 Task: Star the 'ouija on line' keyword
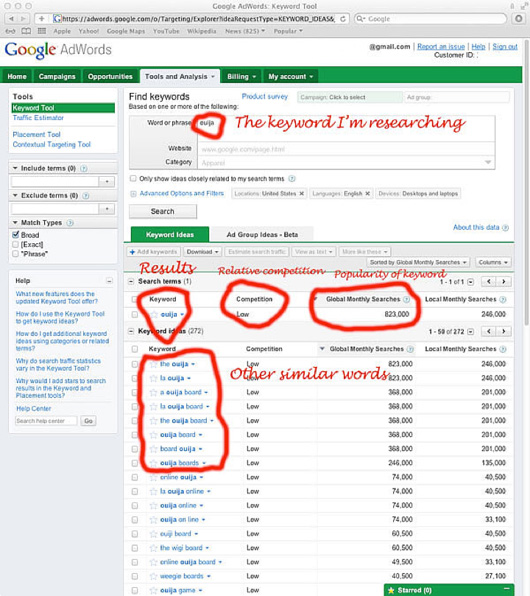[x=153, y=520]
